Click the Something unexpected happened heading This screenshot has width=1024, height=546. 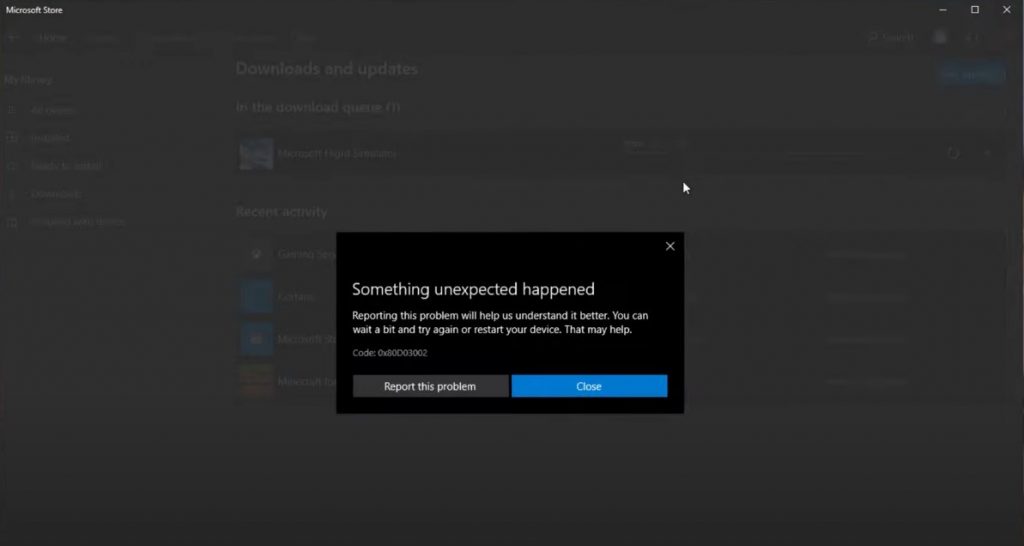[473, 289]
